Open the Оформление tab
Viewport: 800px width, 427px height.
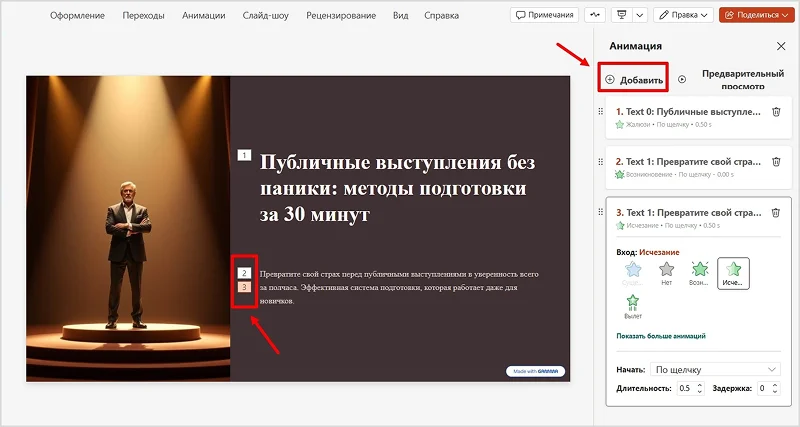(77, 15)
